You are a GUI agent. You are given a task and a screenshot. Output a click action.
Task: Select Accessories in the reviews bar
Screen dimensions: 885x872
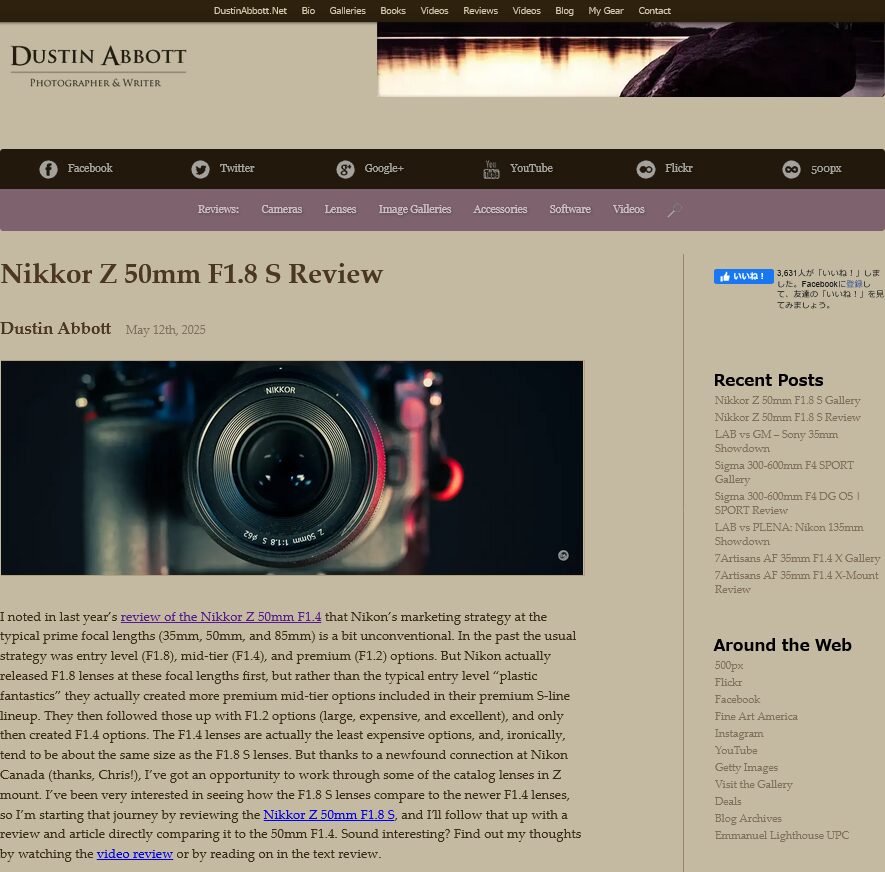pos(500,209)
